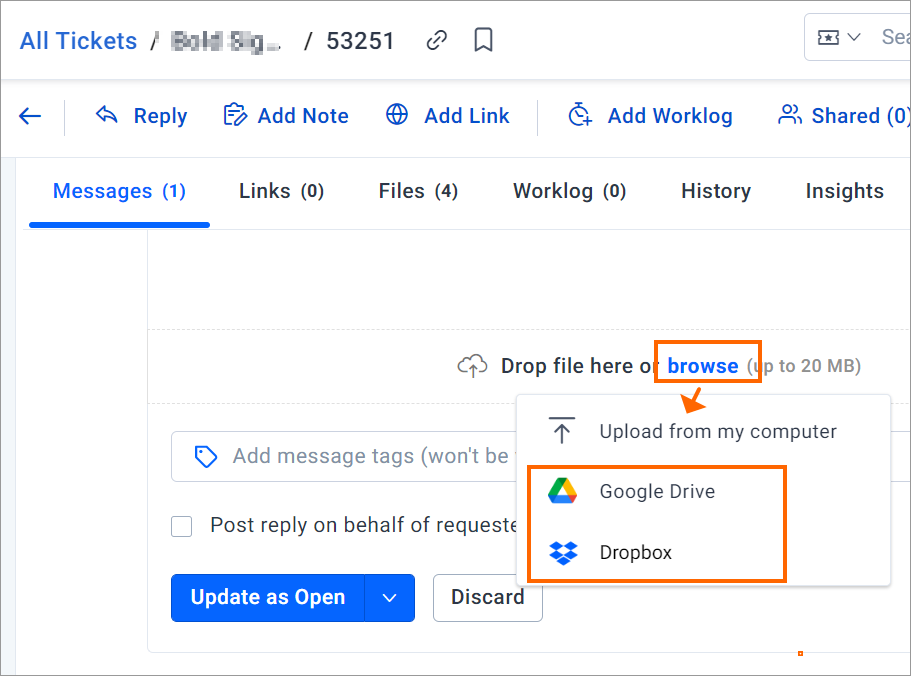911x676 pixels.
Task: Click the browse link to attach file
Action: [x=702, y=366]
